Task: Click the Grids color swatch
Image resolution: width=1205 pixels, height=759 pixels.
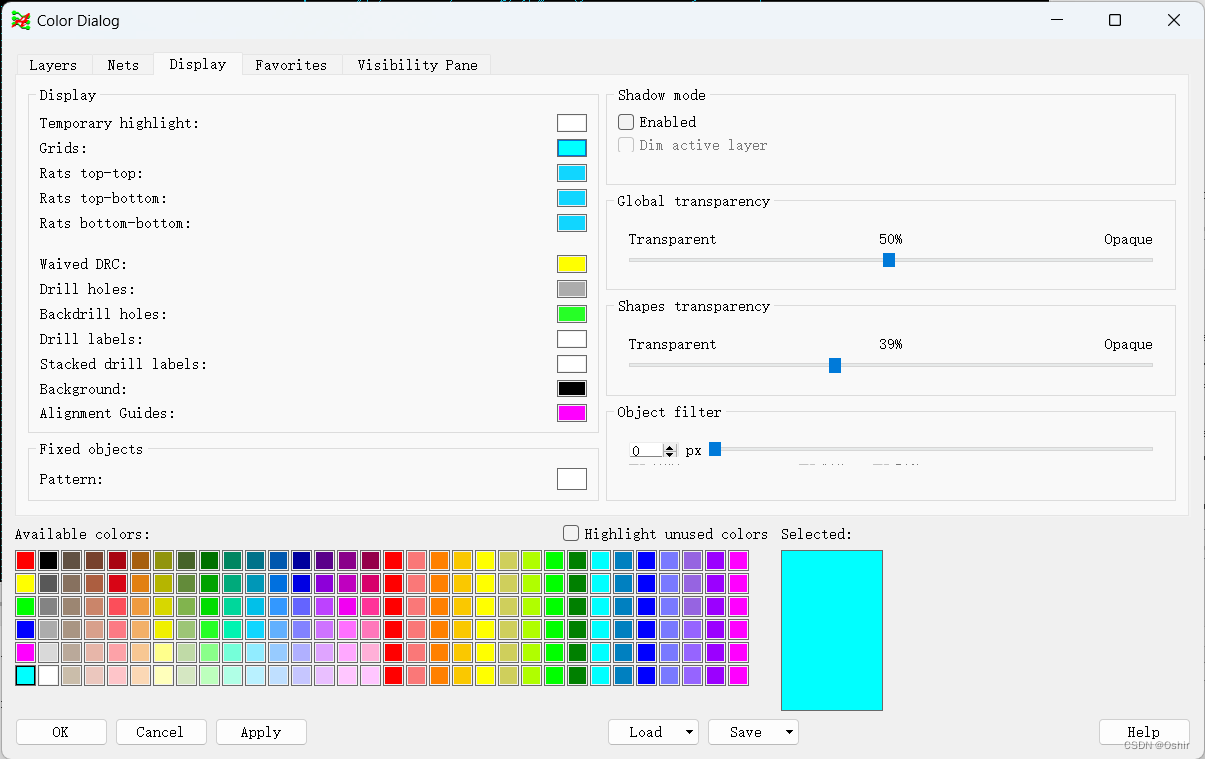Action: coord(571,148)
